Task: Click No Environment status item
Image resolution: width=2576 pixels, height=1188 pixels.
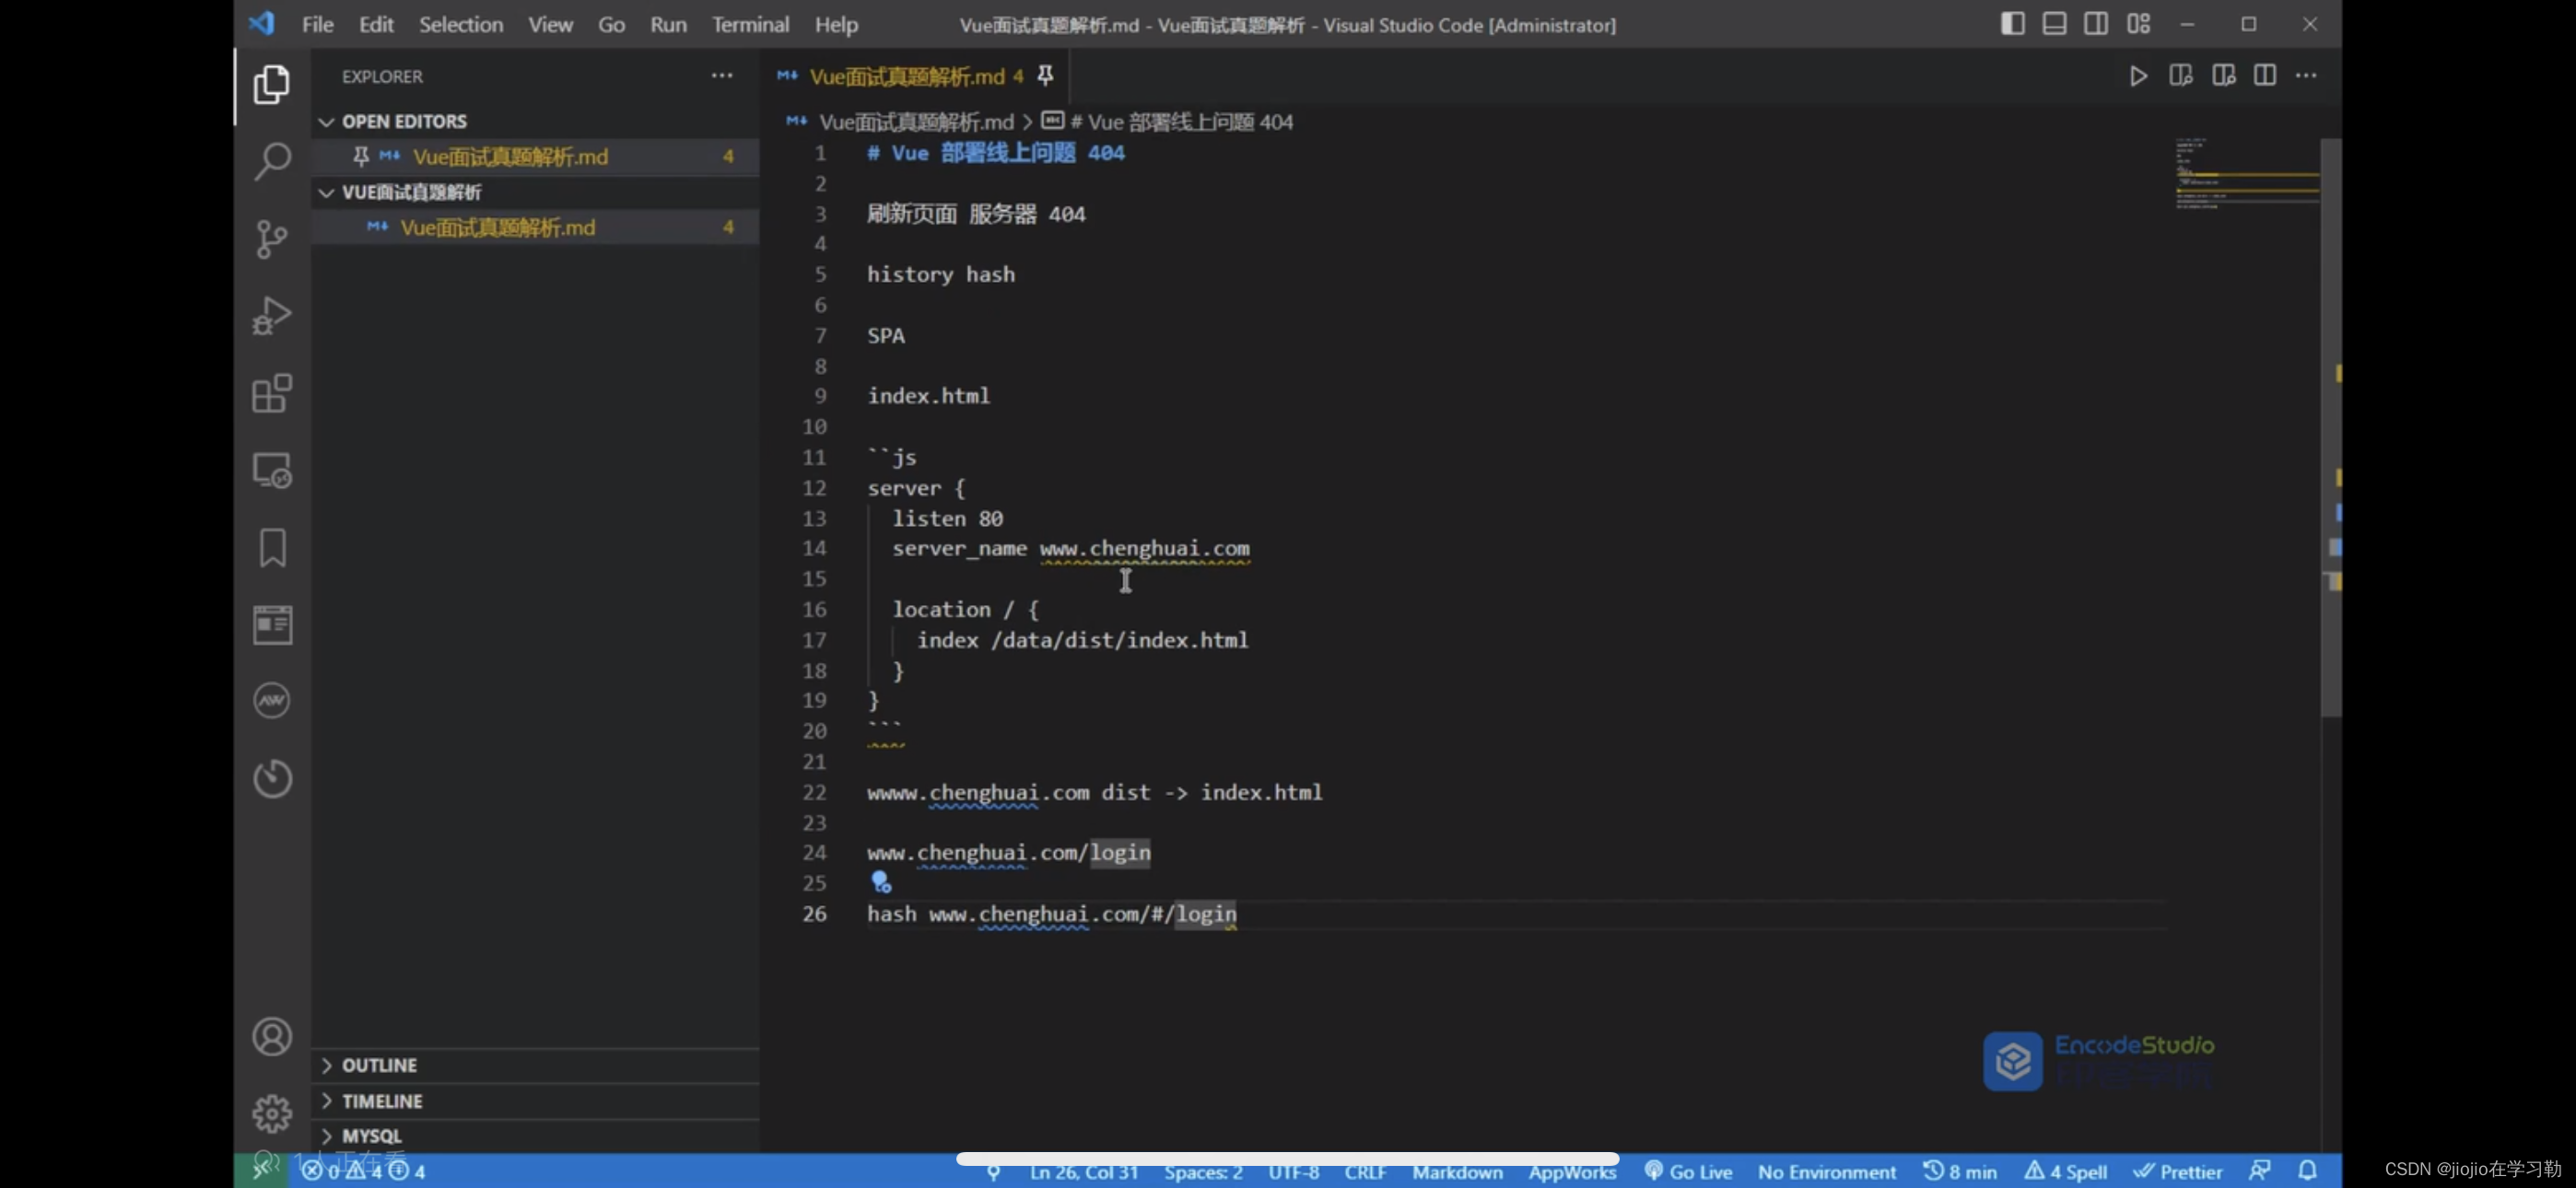Action: click(x=1826, y=1171)
